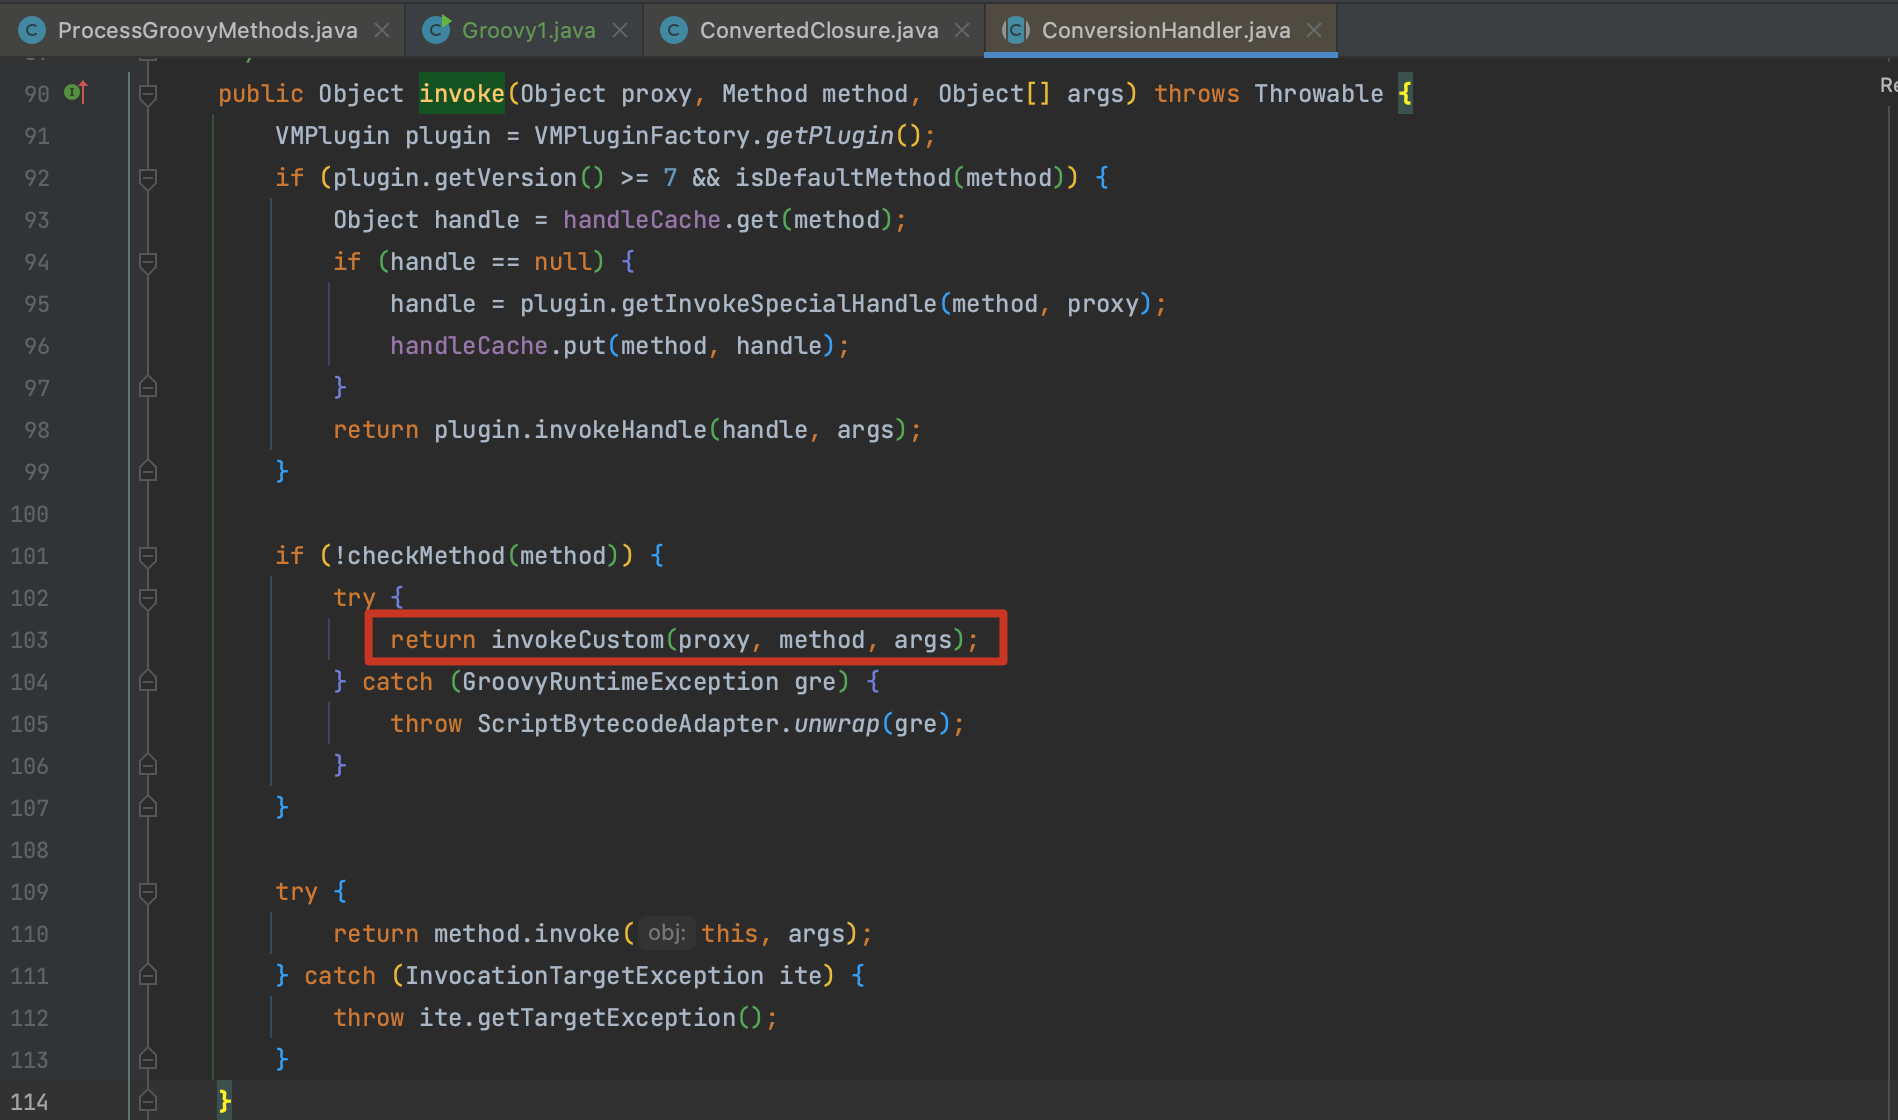This screenshot has width=1898, height=1120.
Task: Collapse fold end marker at line 97
Action: (148, 387)
